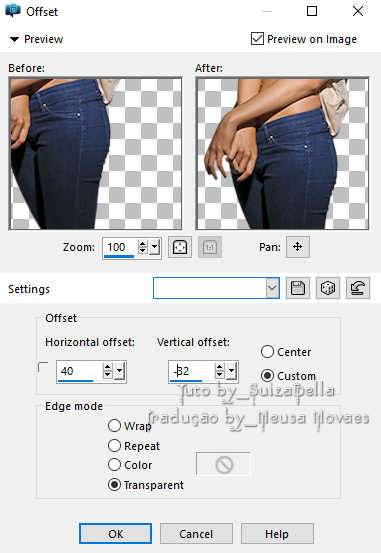Open the Settings presets dropdown
The height and width of the screenshot is (553, 381).
272,288
